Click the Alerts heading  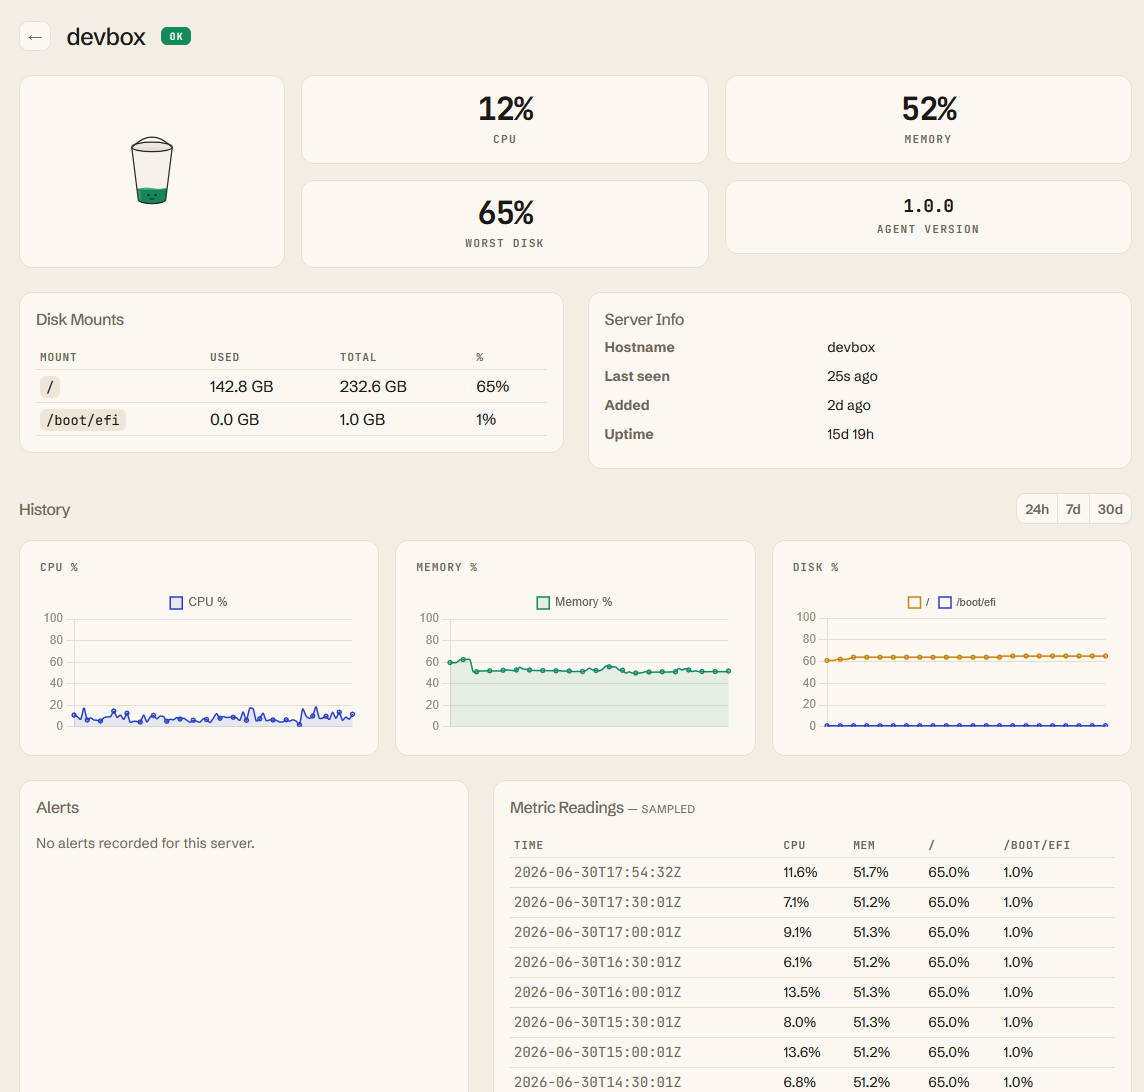tap(57, 808)
